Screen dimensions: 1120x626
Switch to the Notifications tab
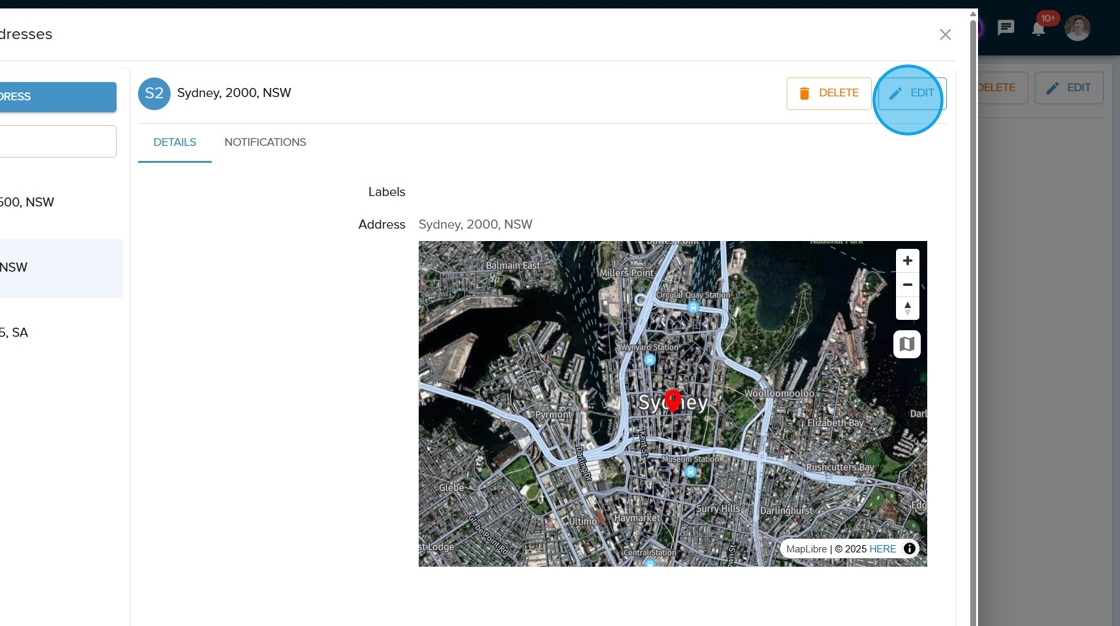click(265, 143)
